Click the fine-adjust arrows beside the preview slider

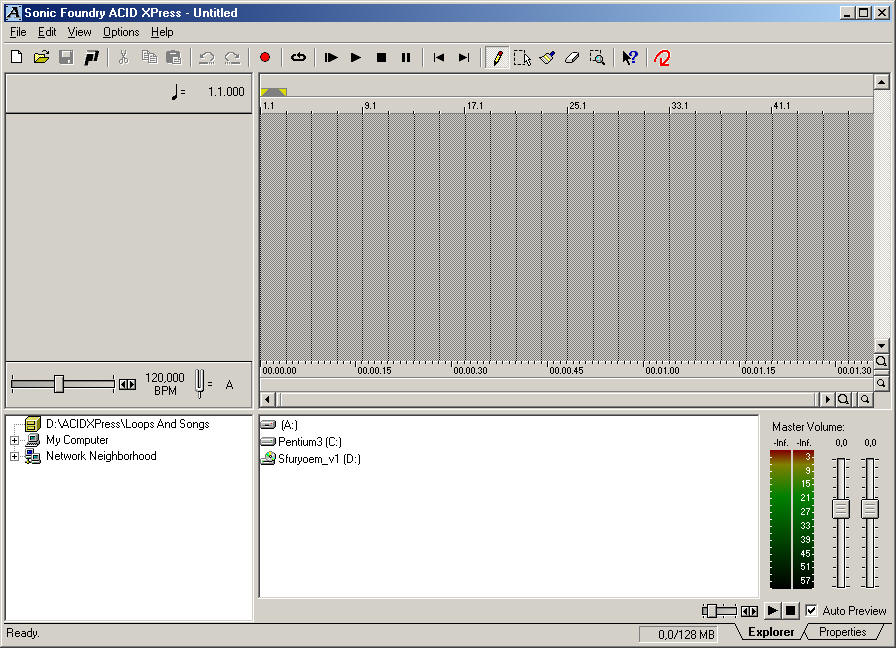[x=749, y=611]
